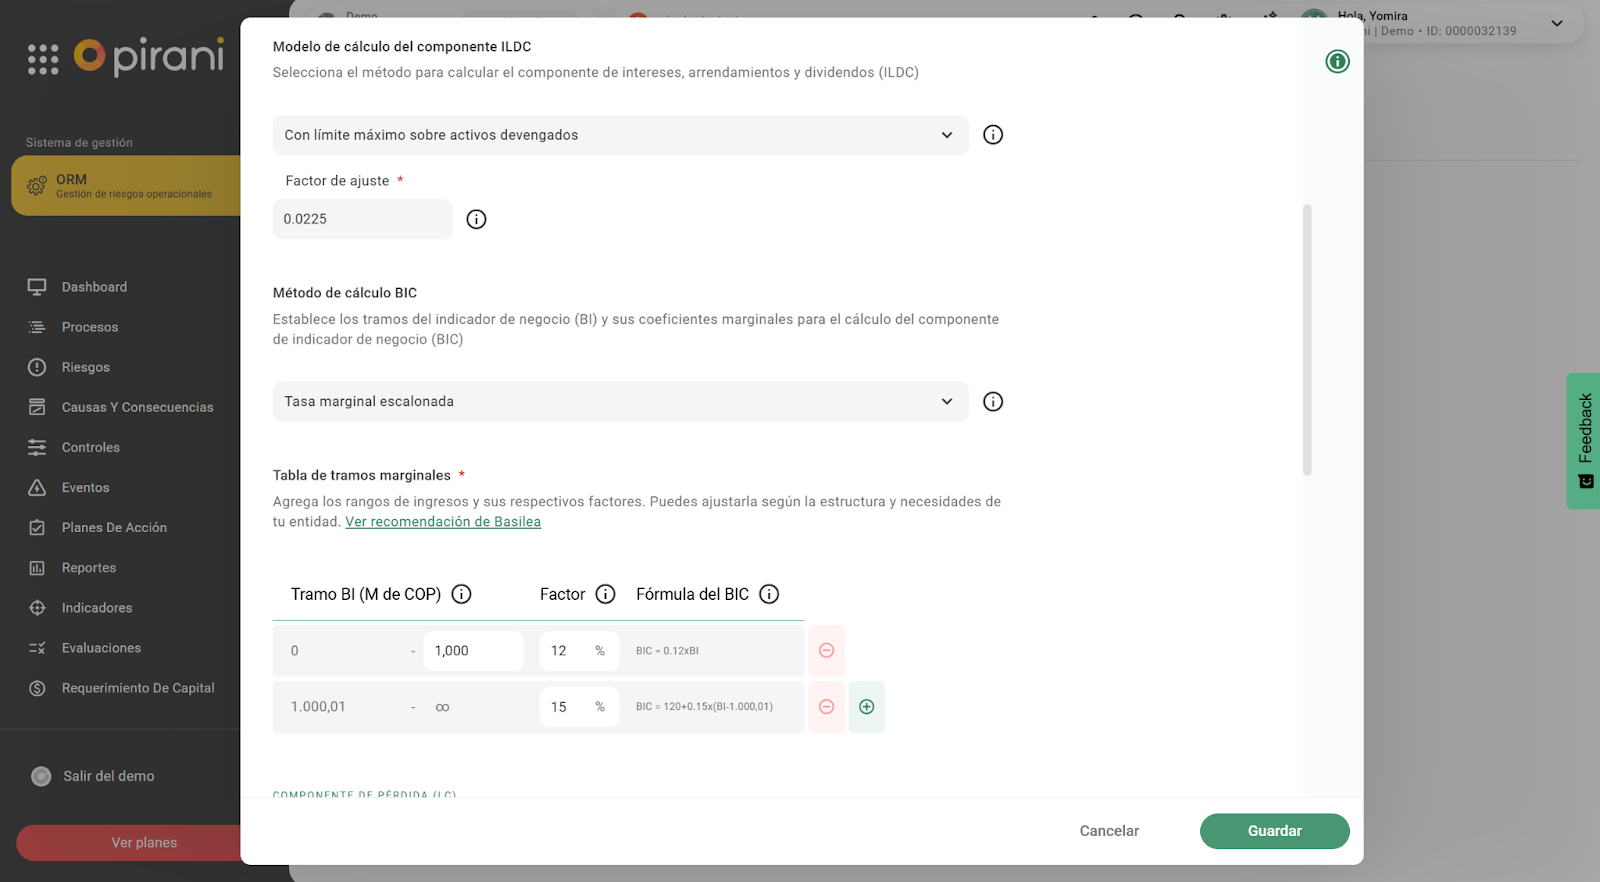This screenshot has width=1600, height=882.
Task: Remove the second tramo row 1.000,01
Action: (826, 707)
